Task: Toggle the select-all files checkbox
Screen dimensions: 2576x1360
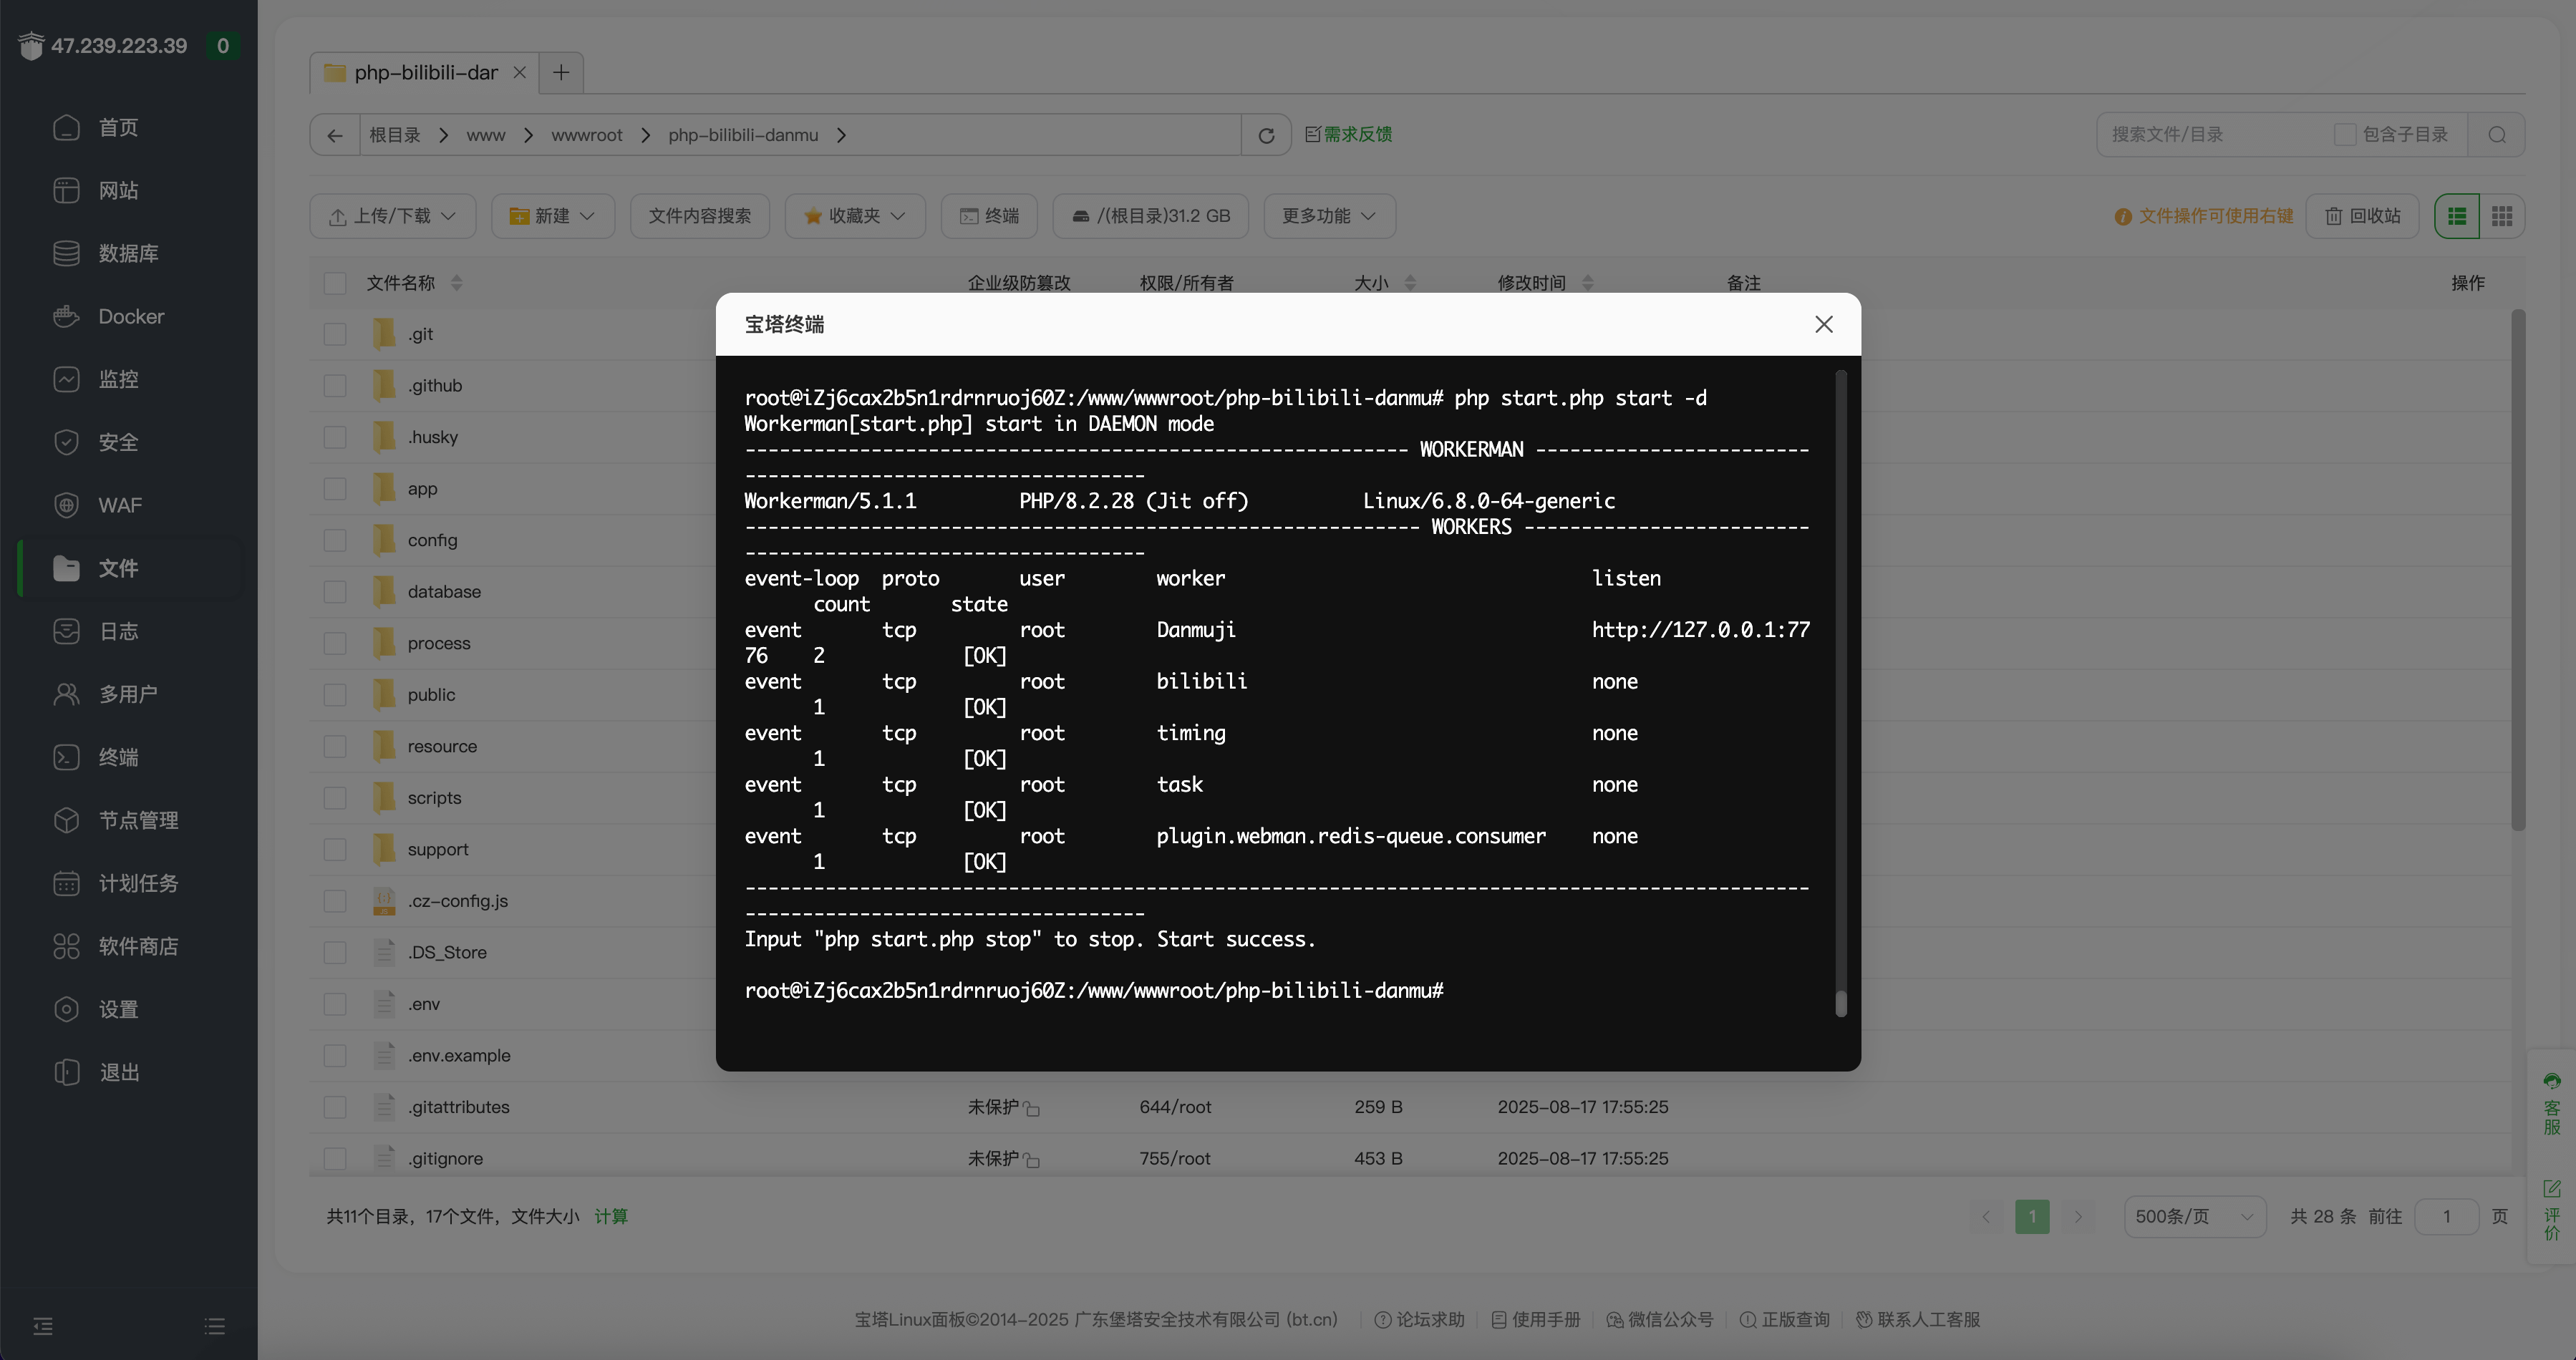Action: [335, 283]
